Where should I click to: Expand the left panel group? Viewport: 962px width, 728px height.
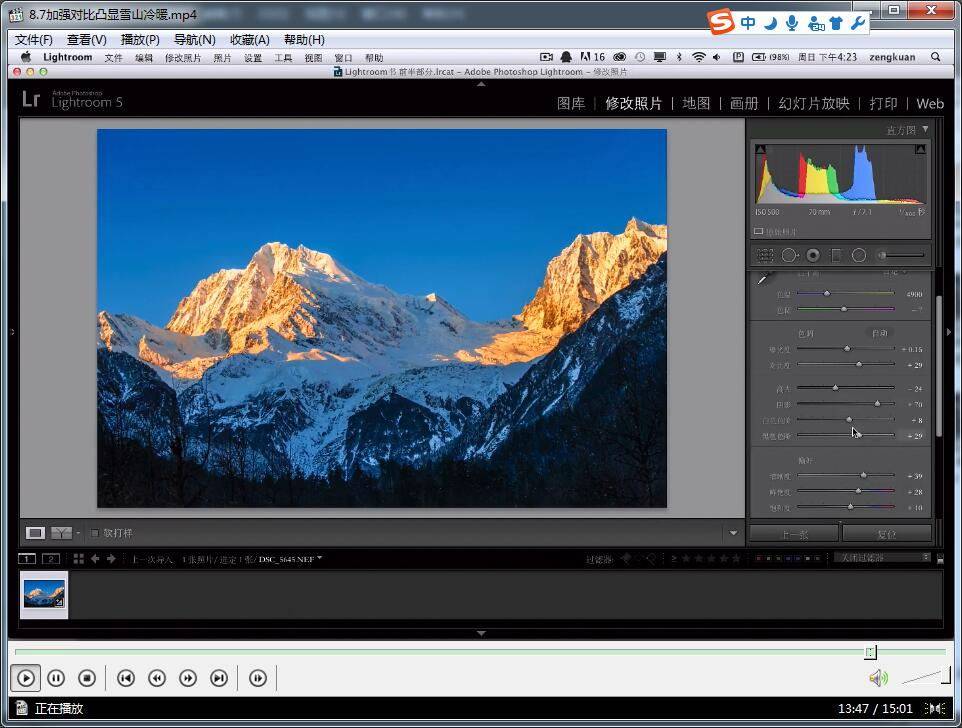[12, 332]
